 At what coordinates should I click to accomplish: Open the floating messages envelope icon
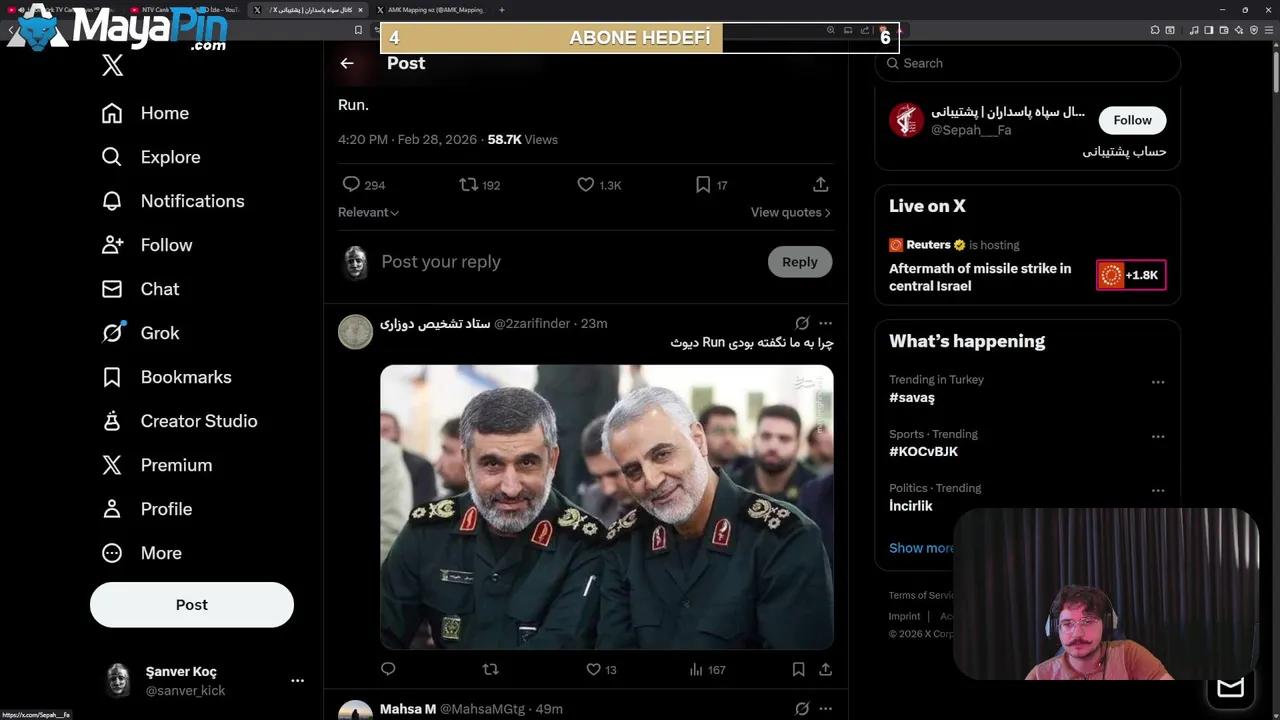coord(1230,687)
